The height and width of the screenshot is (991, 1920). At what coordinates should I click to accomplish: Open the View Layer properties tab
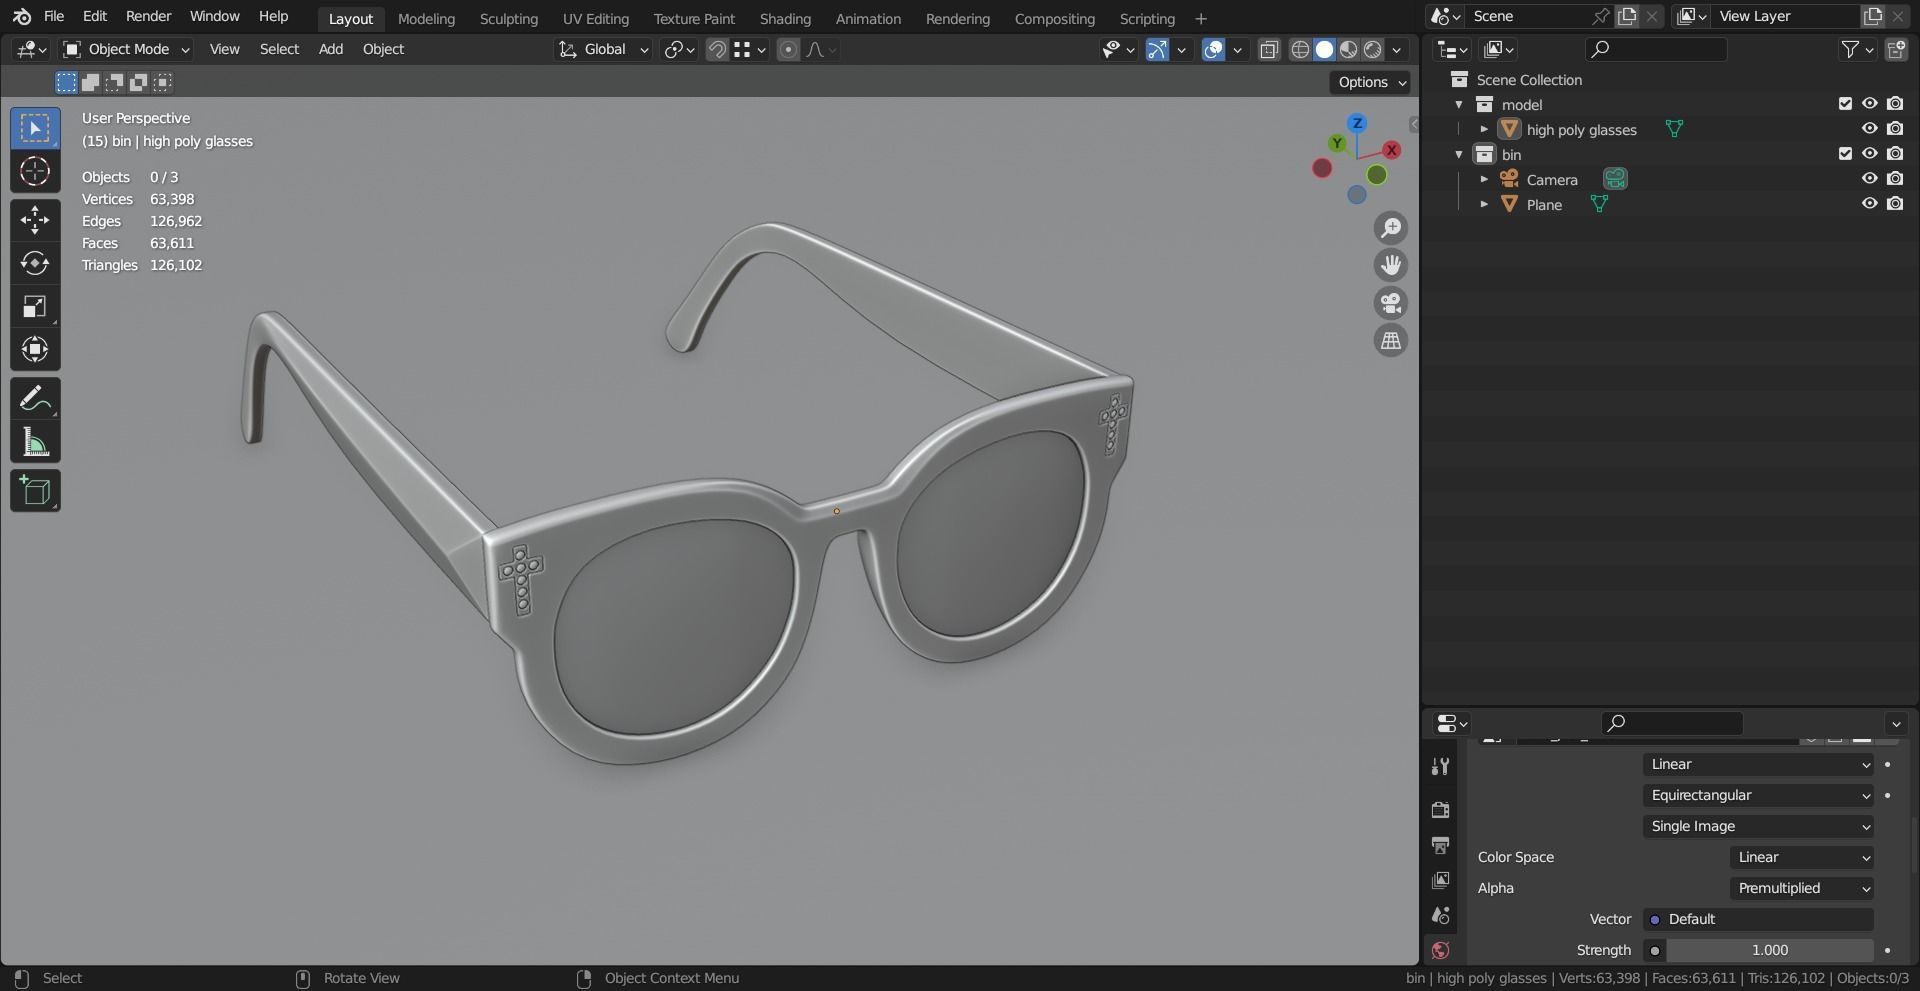pos(1440,880)
